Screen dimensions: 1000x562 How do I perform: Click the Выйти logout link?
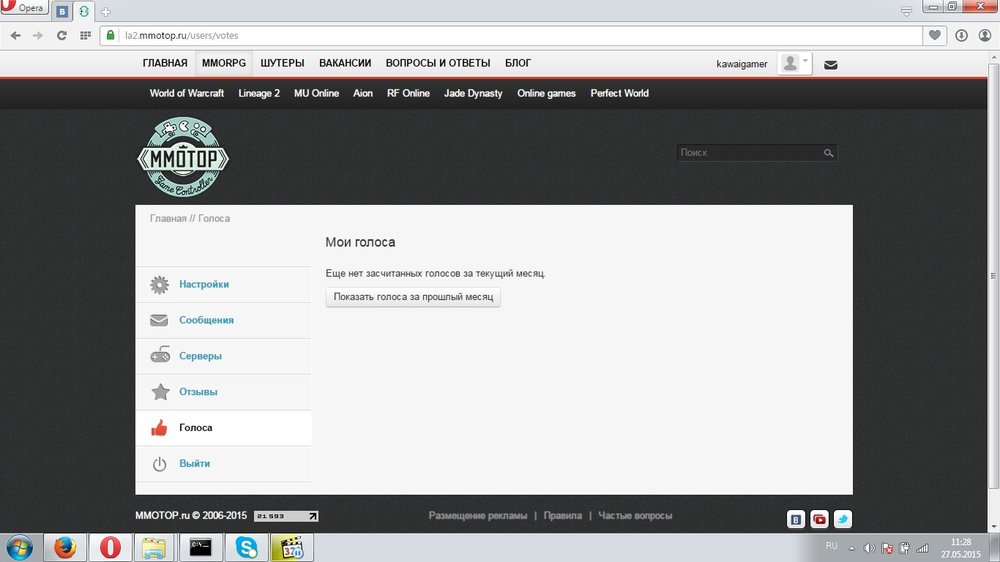pyautogui.click(x=194, y=464)
